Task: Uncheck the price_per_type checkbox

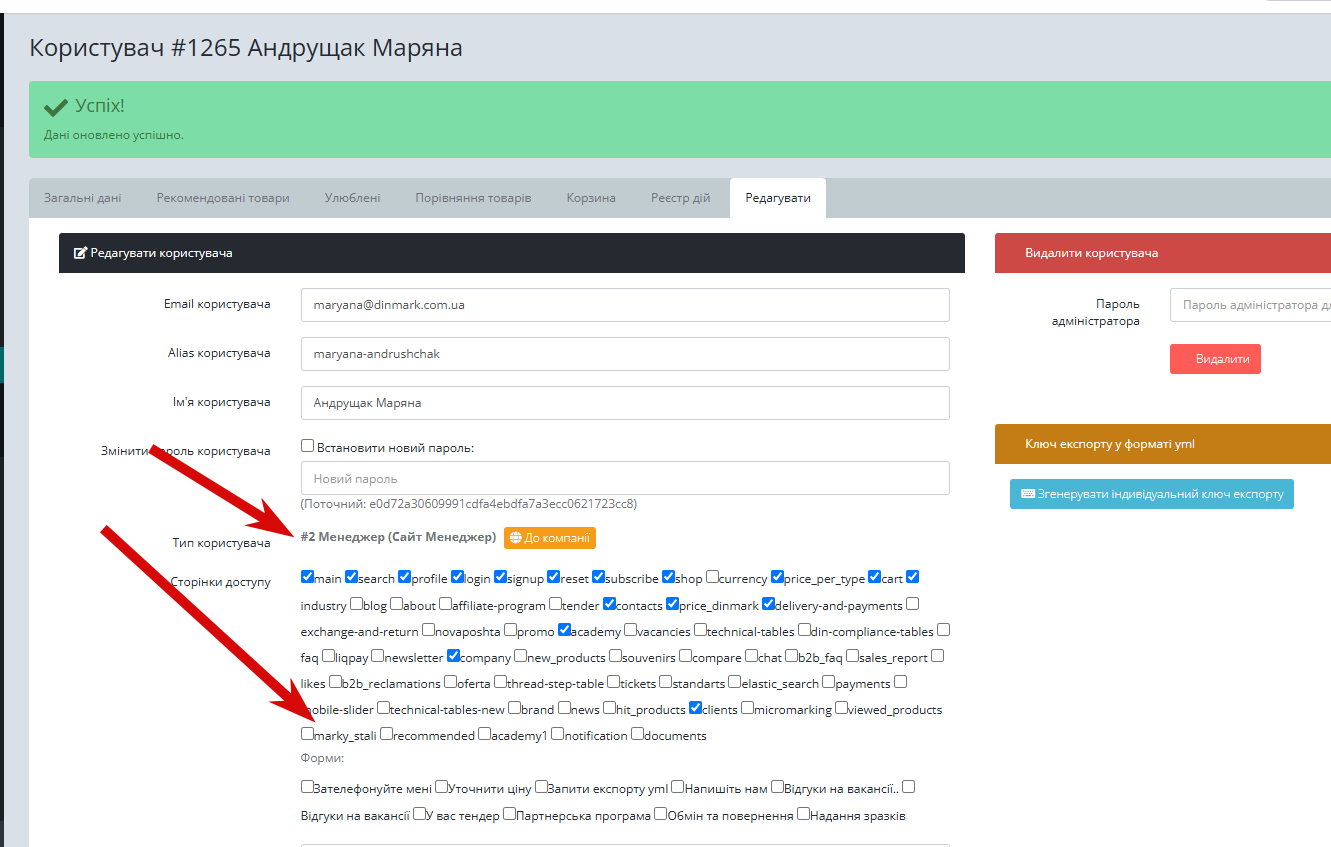Action: (x=778, y=577)
